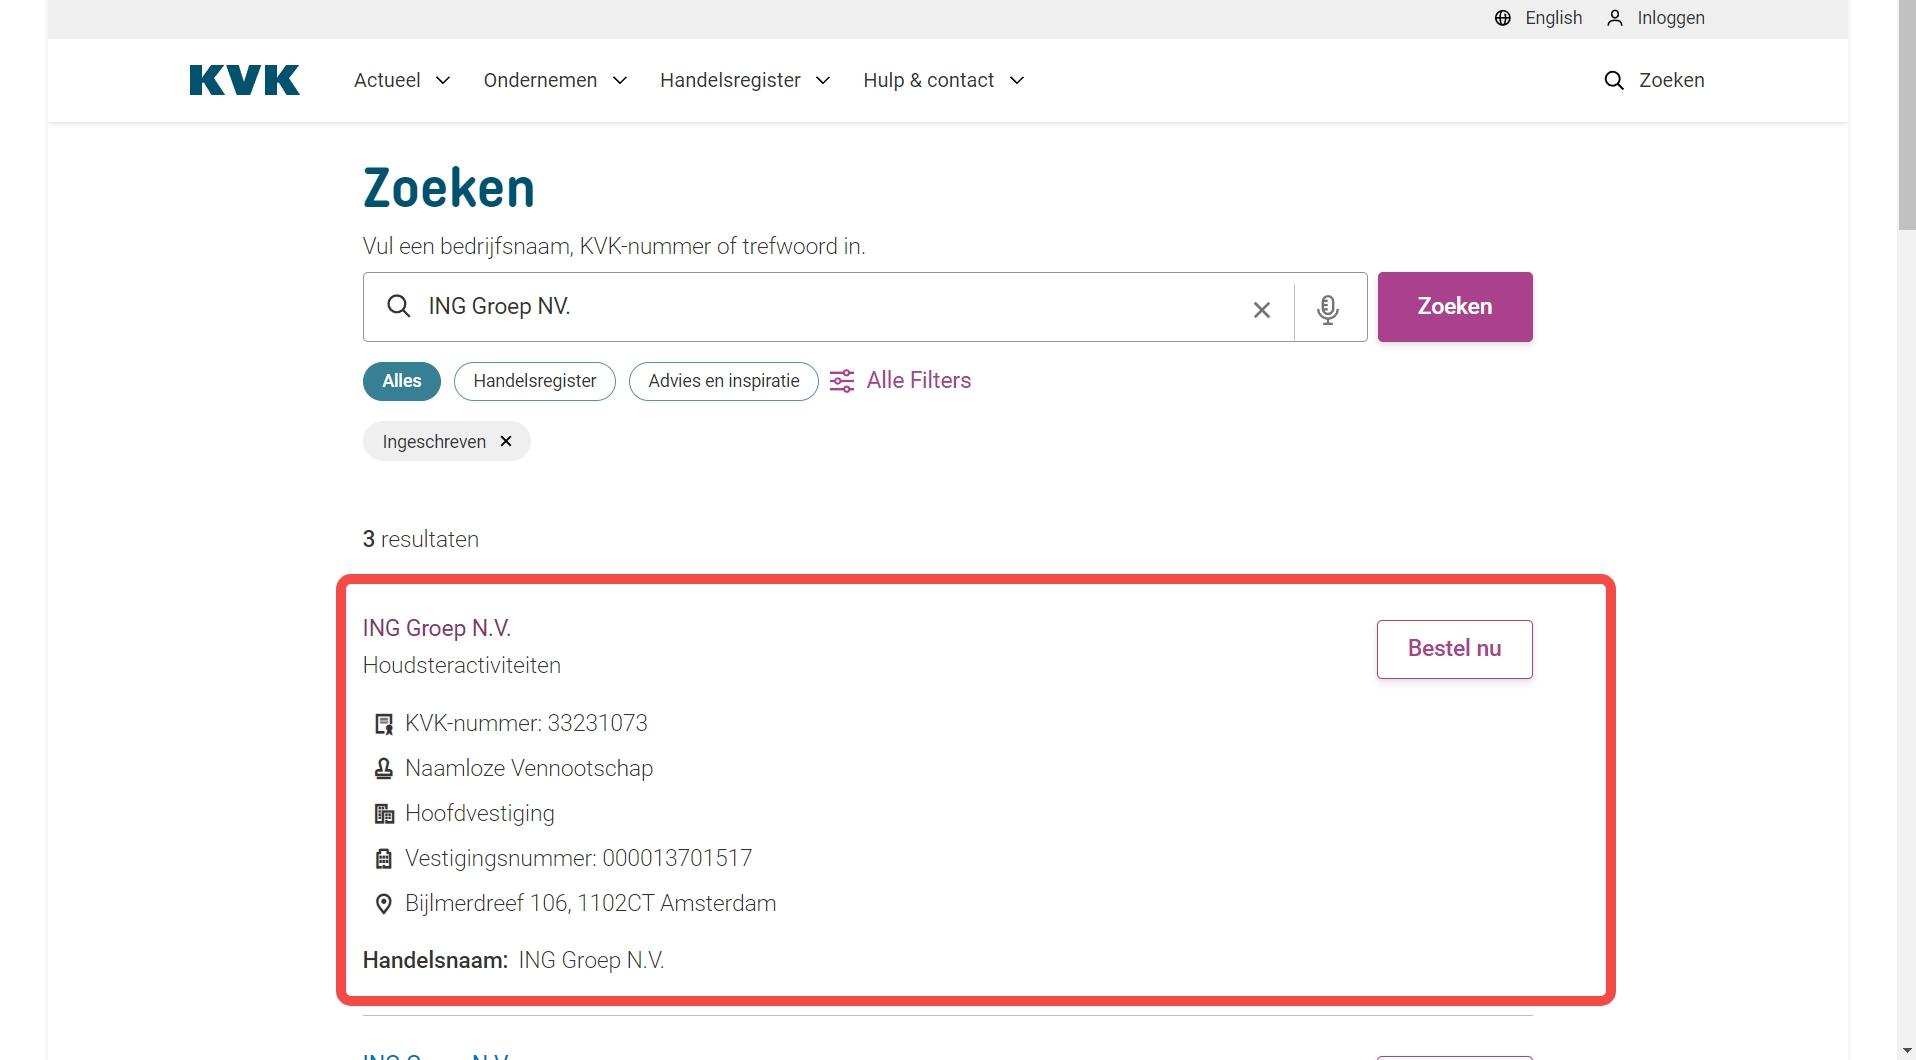This screenshot has width=1916, height=1060.
Task: Click the Vestigingsnummer icon
Action: pos(384,859)
